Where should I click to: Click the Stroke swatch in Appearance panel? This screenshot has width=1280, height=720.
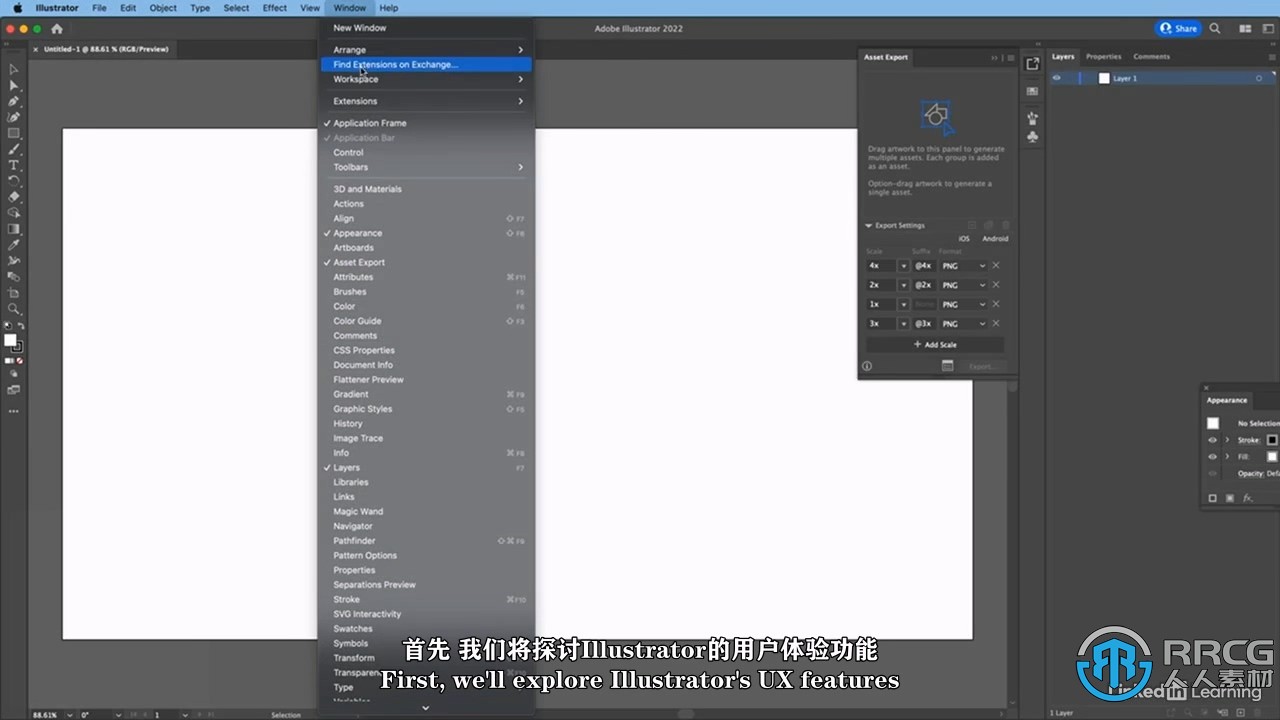[x=1273, y=440]
